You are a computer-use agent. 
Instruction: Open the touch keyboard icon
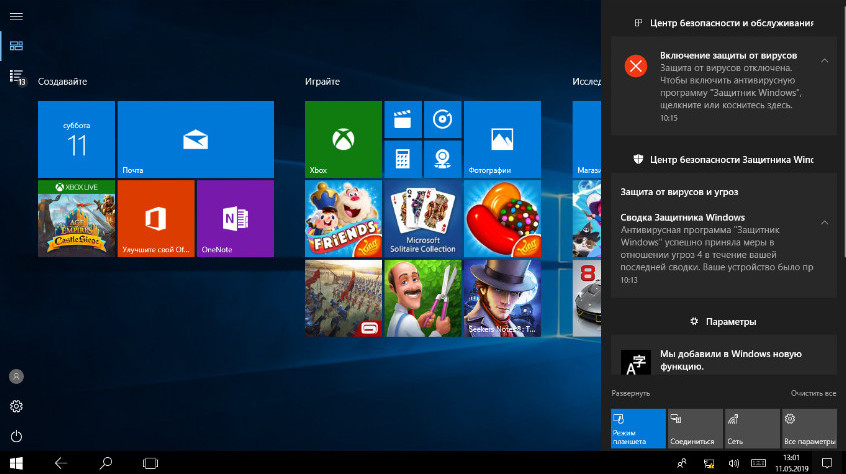758,463
